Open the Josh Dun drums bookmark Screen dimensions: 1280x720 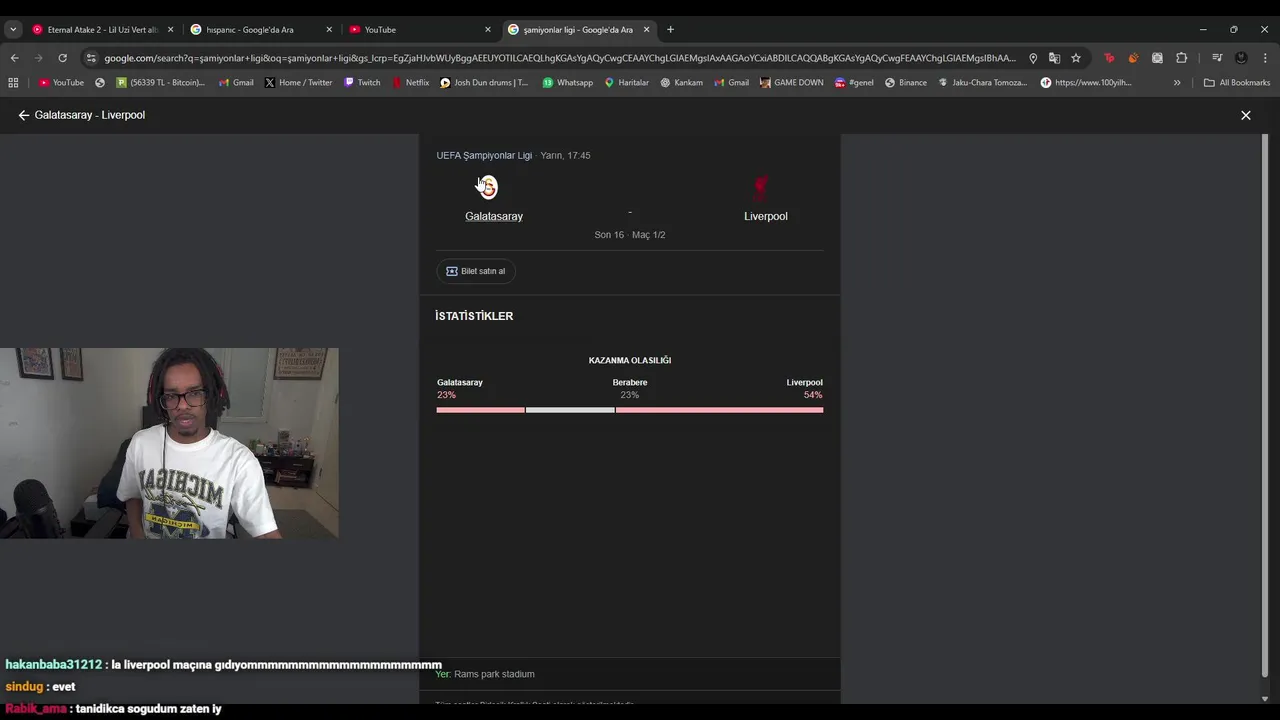coord(484,83)
